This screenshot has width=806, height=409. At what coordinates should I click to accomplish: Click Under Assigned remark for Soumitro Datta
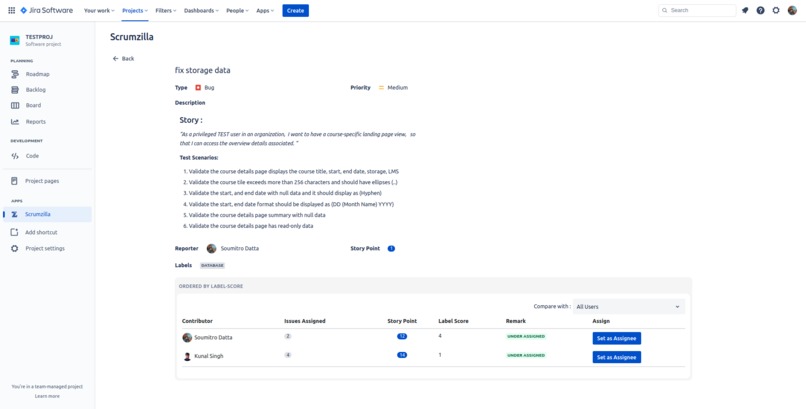(x=526, y=337)
